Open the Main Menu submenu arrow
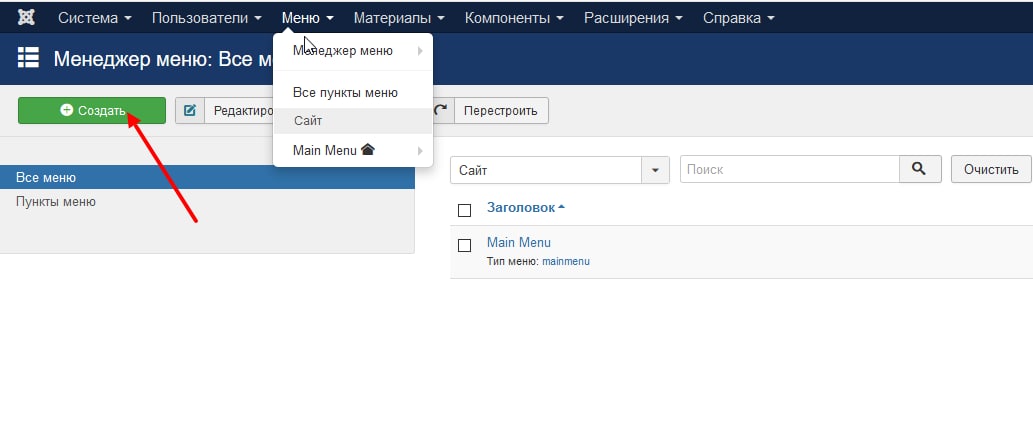This screenshot has height=432, width=1033. [x=420, y=151]
